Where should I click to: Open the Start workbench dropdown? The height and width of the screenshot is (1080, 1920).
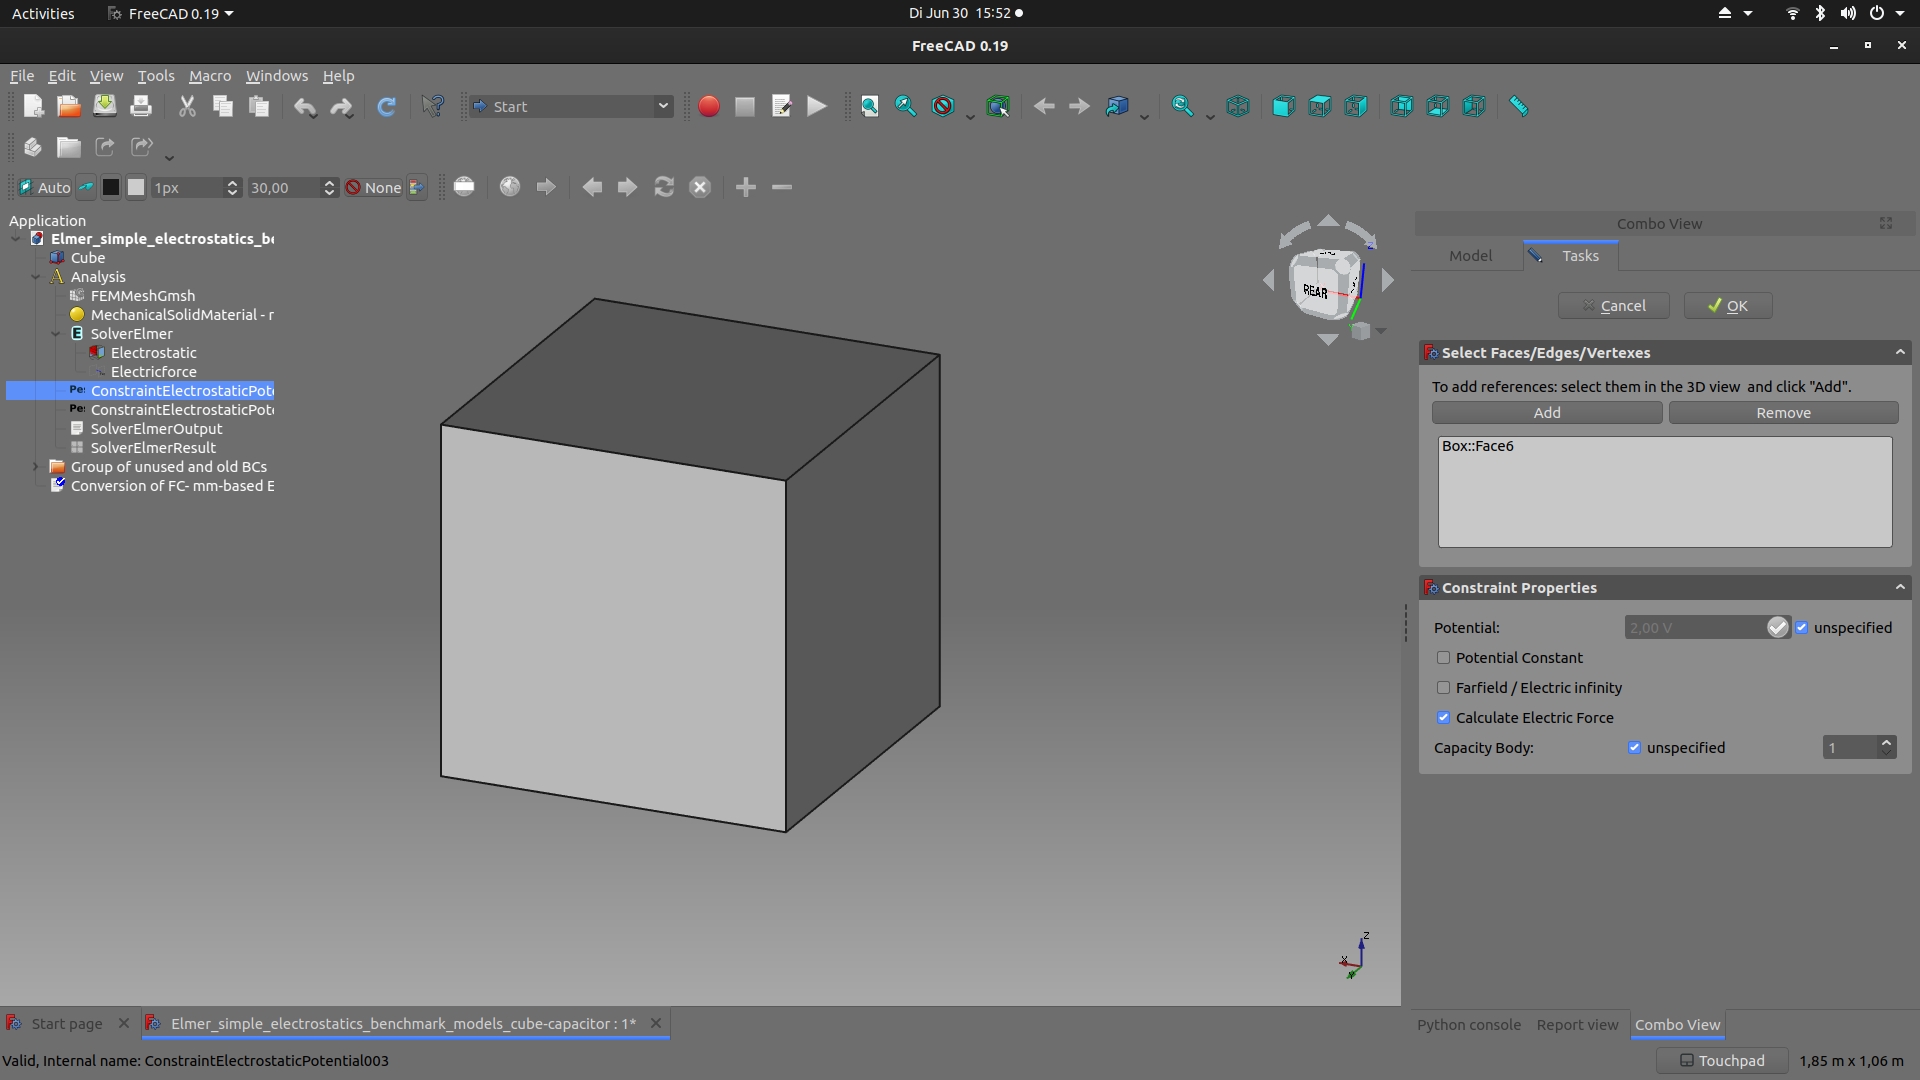point(571,106)
